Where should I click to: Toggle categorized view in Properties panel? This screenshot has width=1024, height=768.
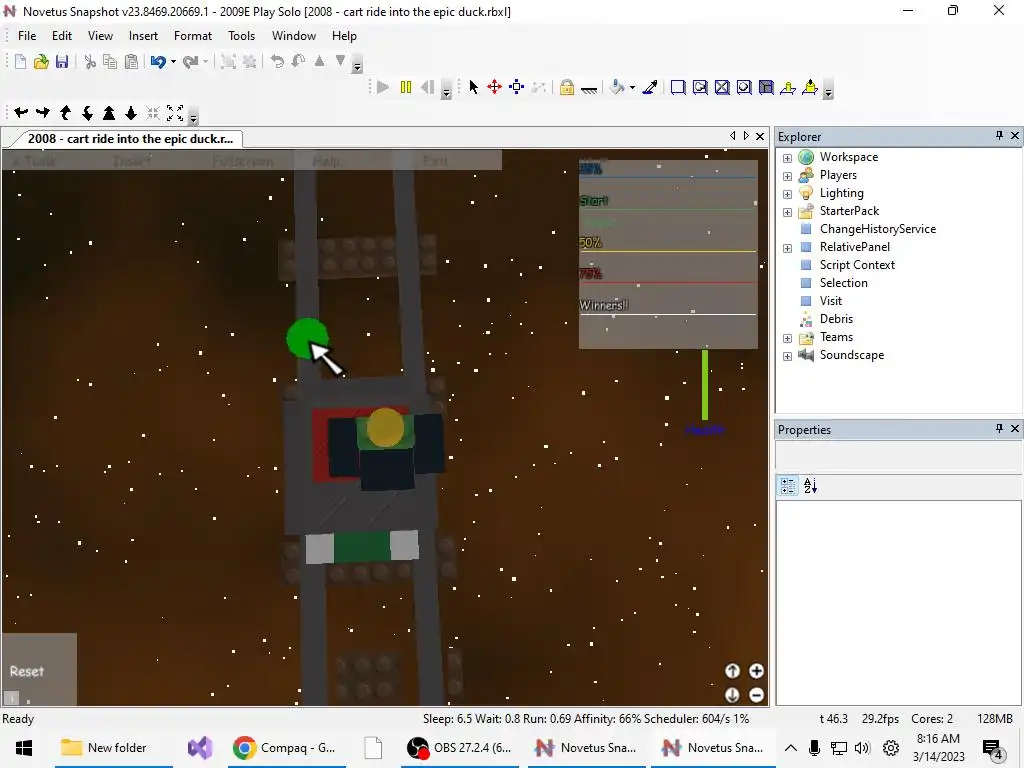tap(788, 485)
